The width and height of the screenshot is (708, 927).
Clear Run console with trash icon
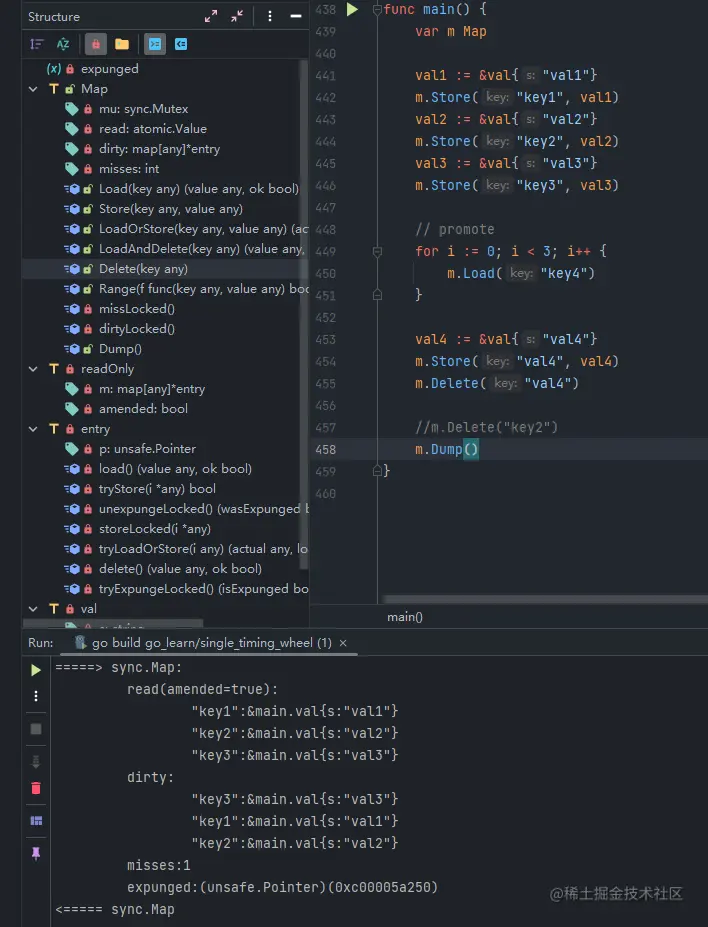[x=36, y=789]
